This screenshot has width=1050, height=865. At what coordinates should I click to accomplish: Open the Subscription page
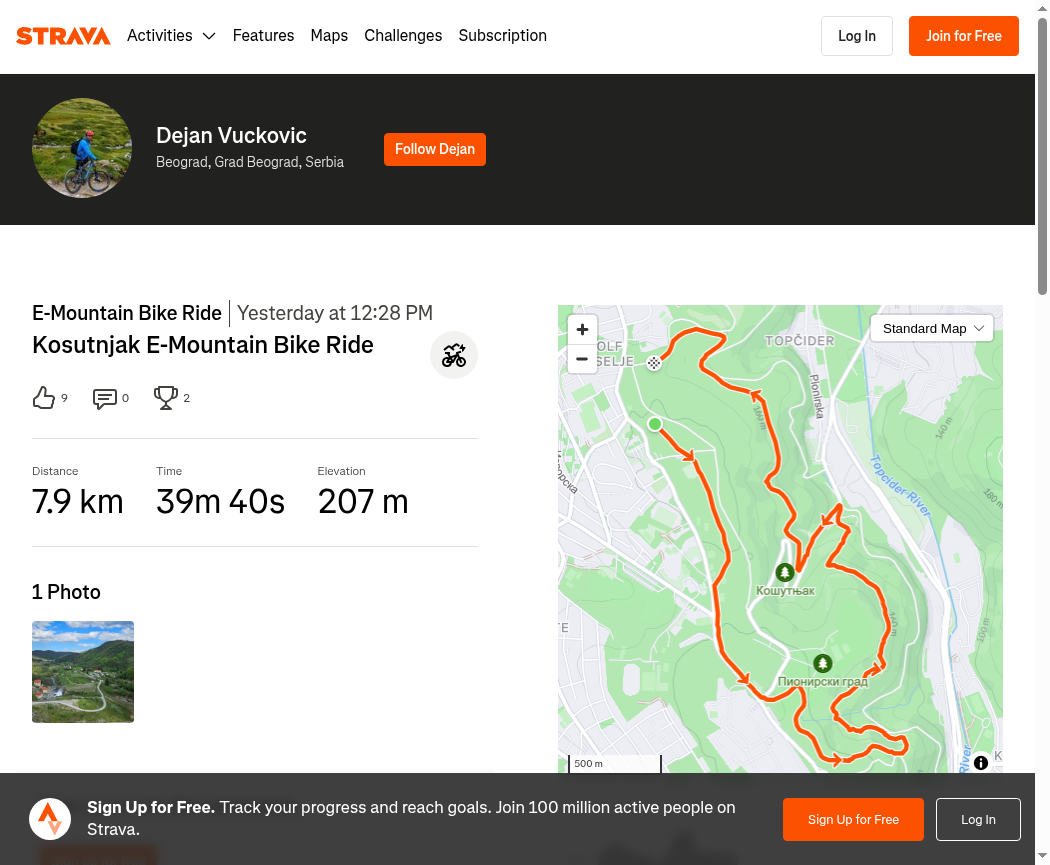pos(502,36)
